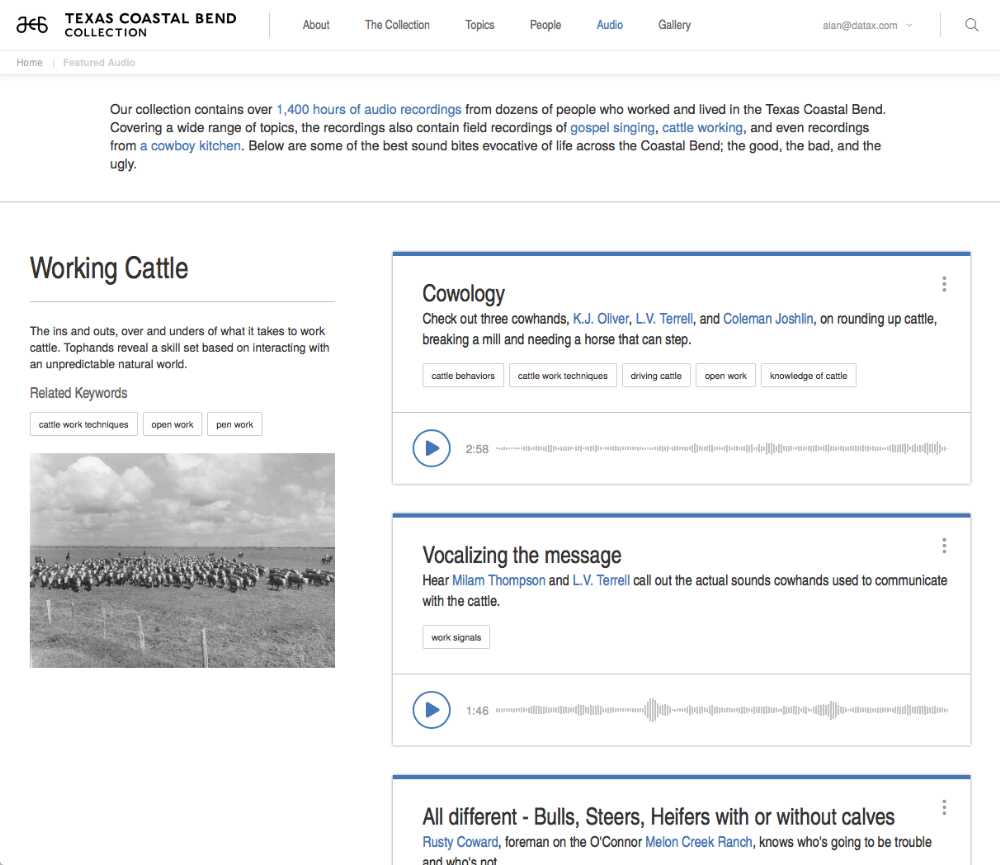Select the pen work keyword

tap(235, 424)
